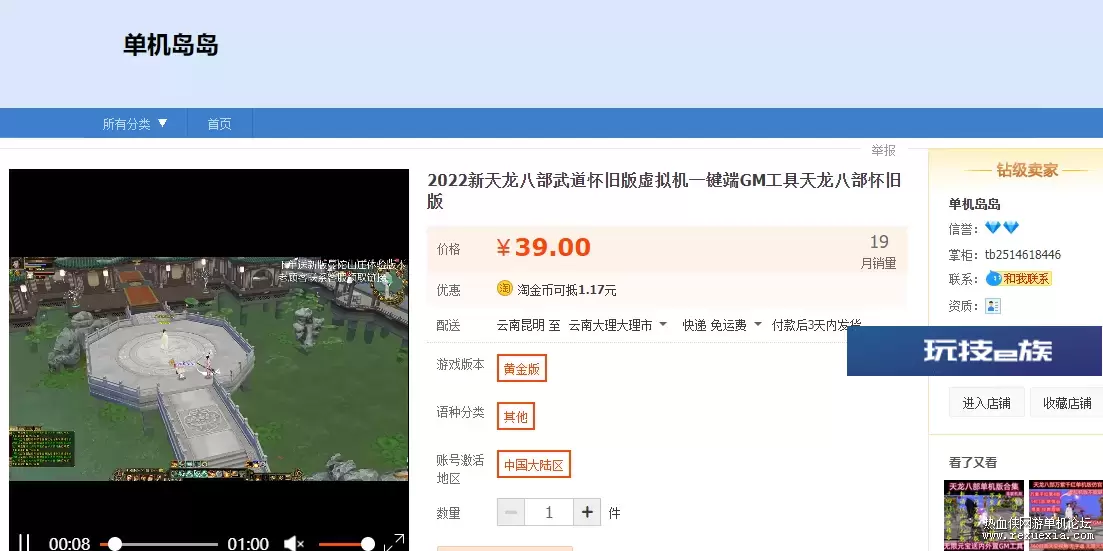1103x551 pixels.
Task: Open the first 看了又看 product thumbnail
Action: point(983,515)
